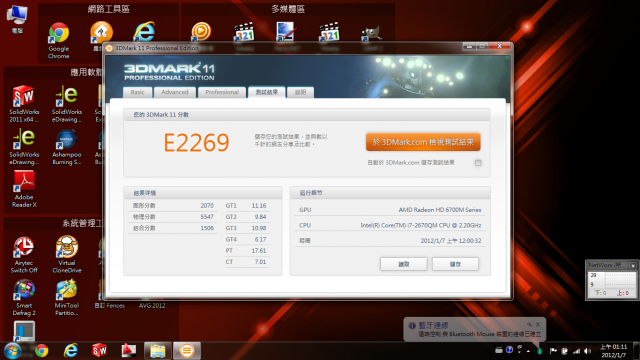Click AMD Radeon HD 6700M Series text
Image resolution: width=640 pixels, height=360 pixels.
tap(440, 210)
